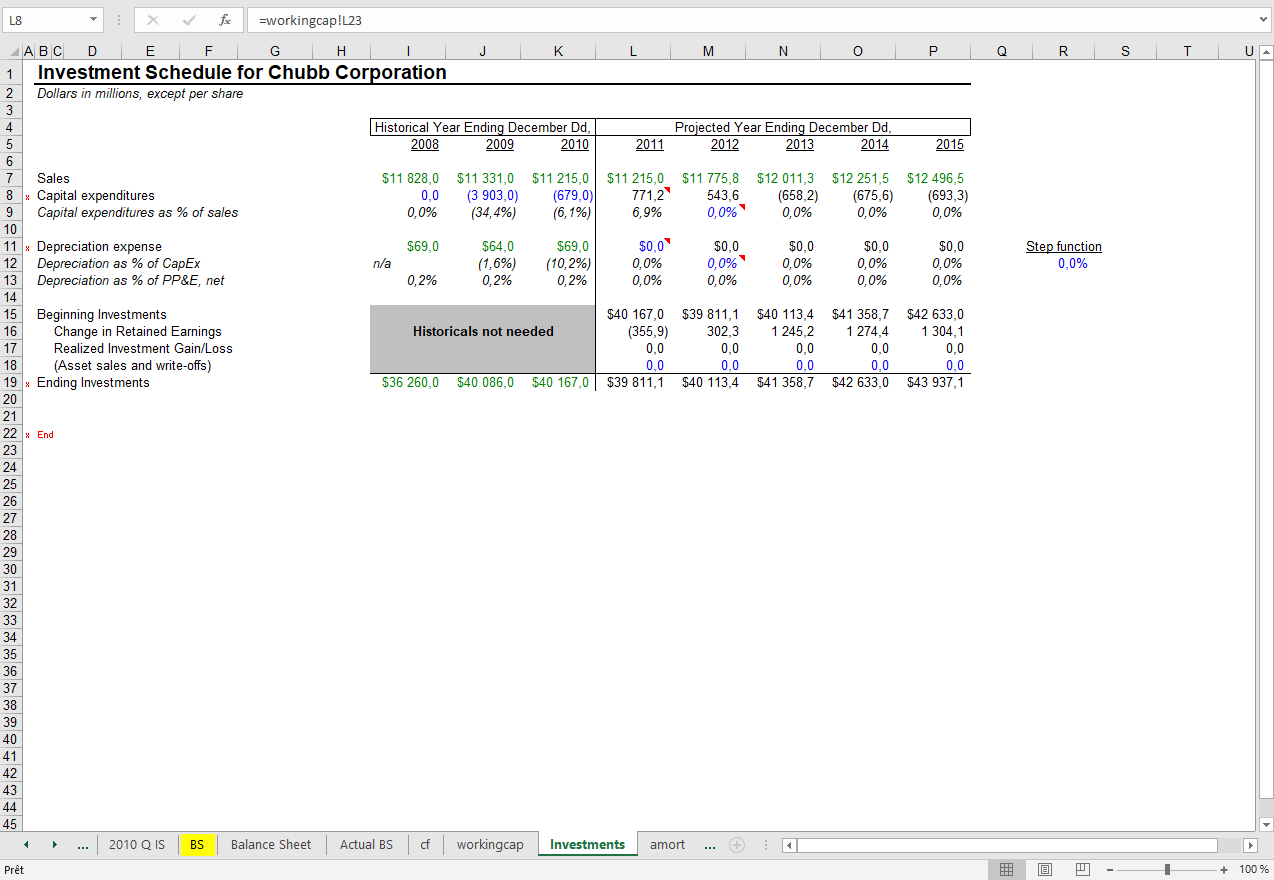Click the Historical Year Ending December header

pyautogui.click(x=483, y=127)
